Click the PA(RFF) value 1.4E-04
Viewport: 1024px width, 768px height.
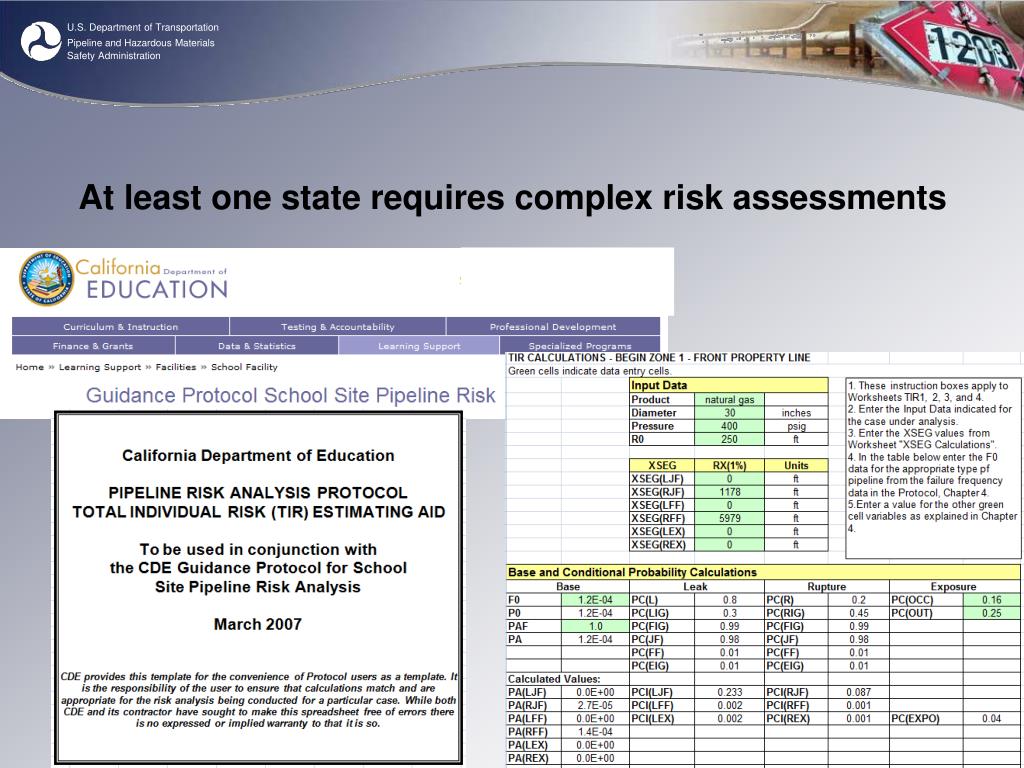pos(596,731)
